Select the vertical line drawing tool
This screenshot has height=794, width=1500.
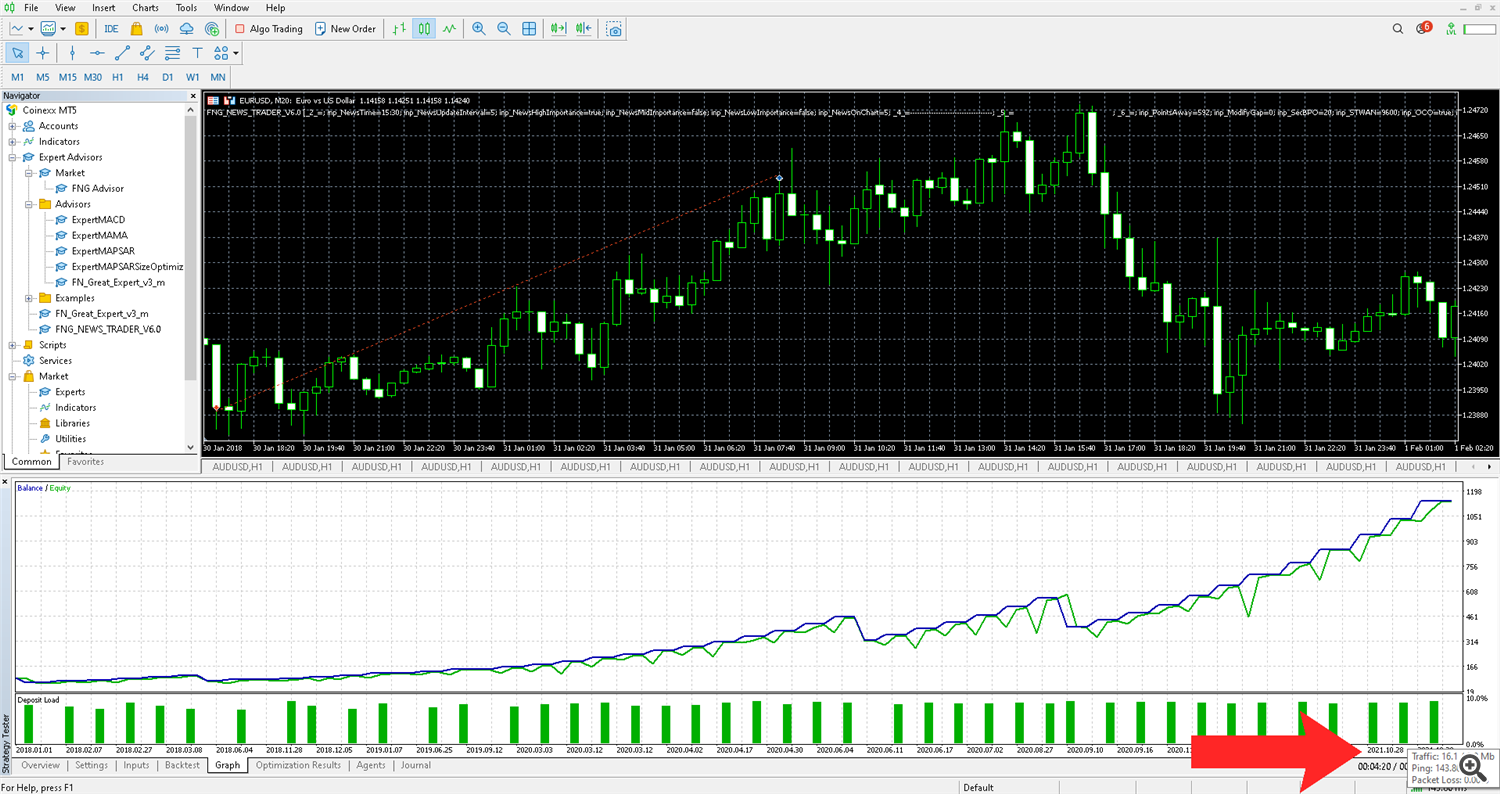coord(72,53)
